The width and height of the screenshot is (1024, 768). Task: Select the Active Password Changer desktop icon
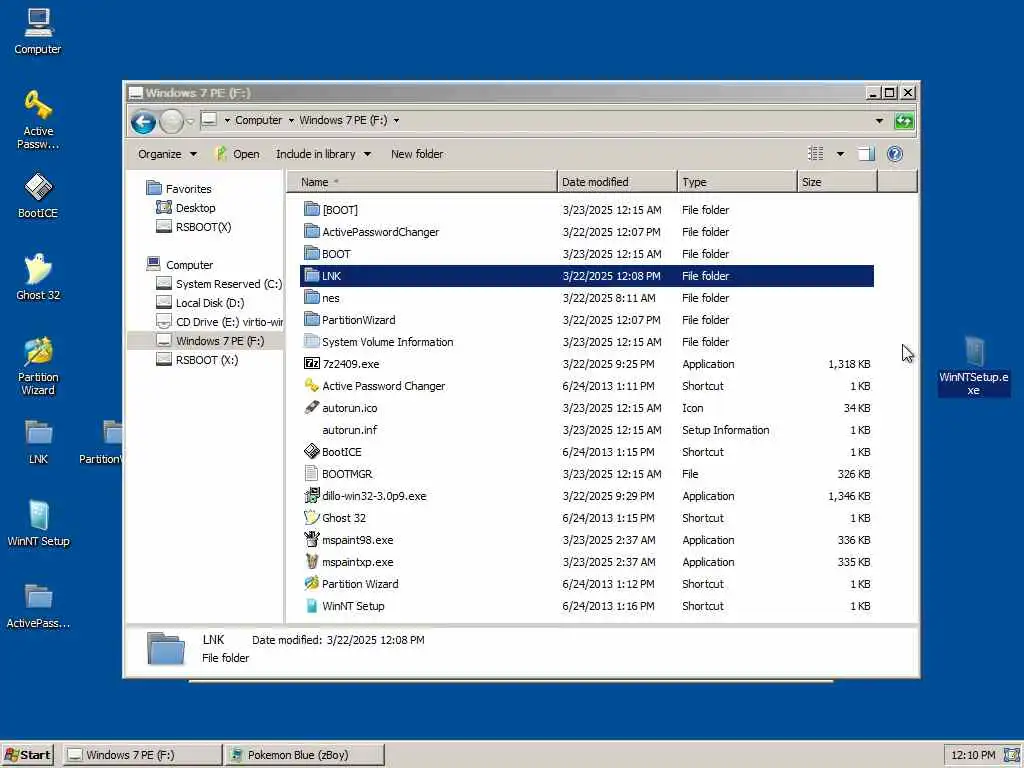tap(38, 120)
